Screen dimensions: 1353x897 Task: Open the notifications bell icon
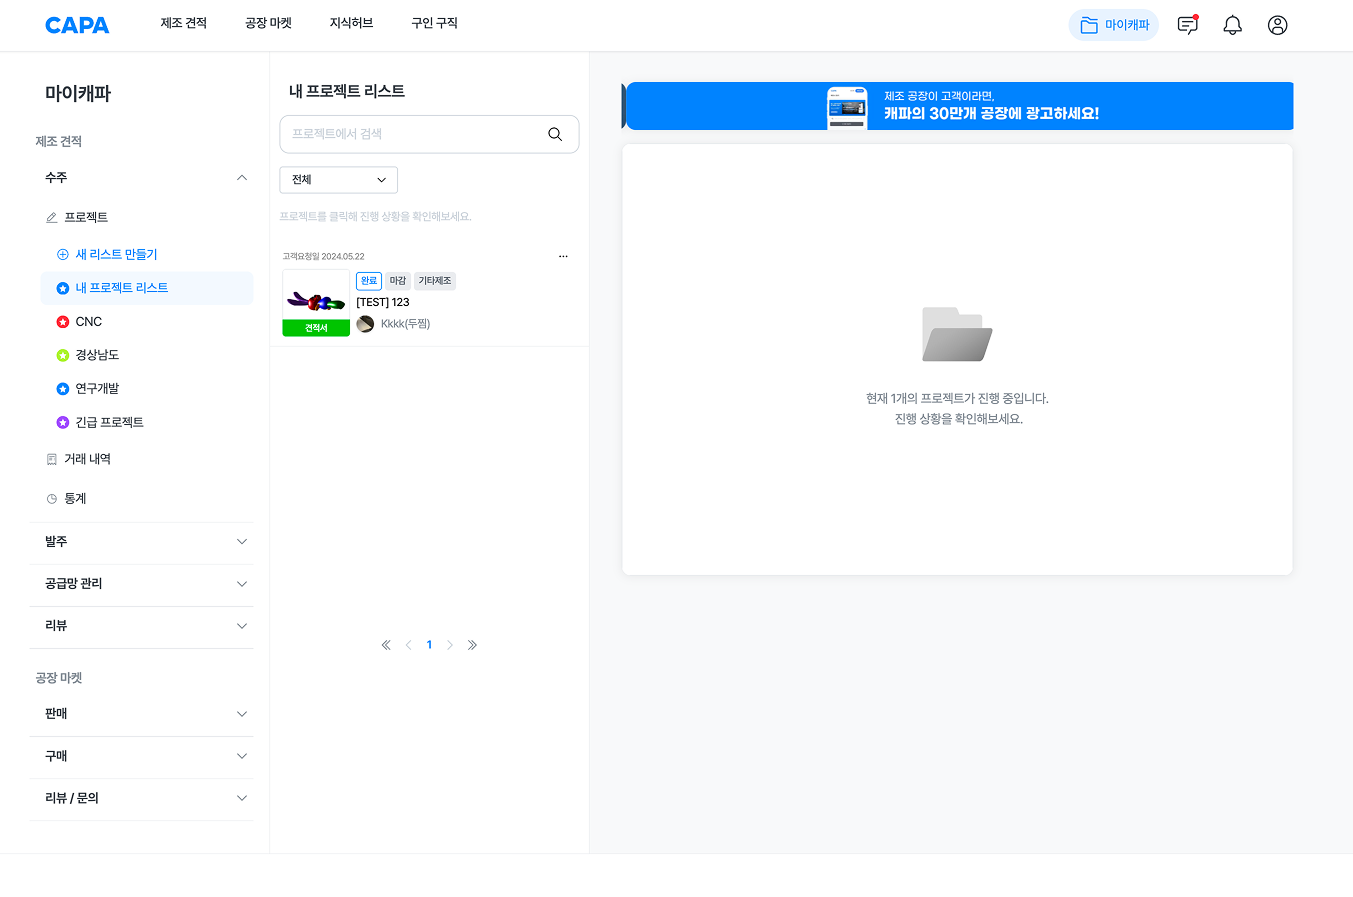[x=1232, y=25]
